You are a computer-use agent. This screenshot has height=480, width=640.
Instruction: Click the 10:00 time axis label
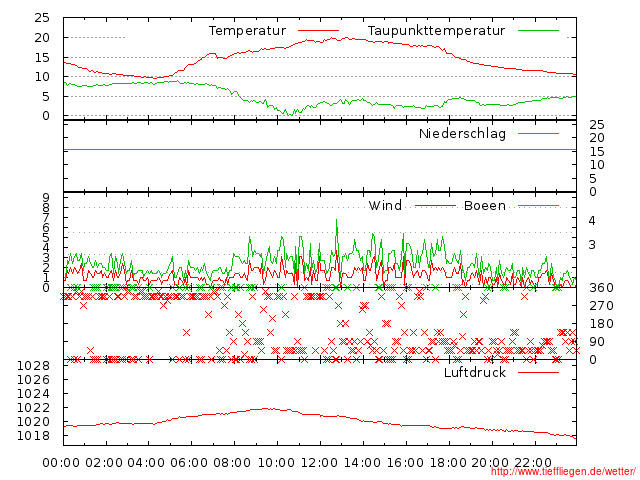click(x=276, y=463)
